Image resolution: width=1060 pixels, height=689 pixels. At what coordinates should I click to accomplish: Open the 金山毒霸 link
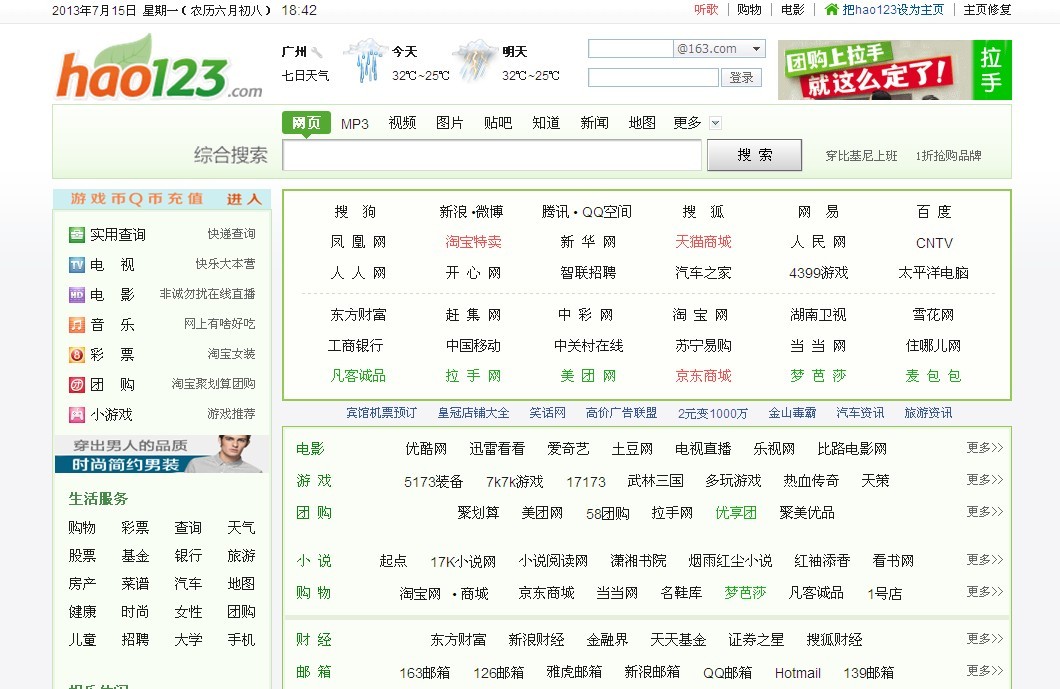point(792,412)
